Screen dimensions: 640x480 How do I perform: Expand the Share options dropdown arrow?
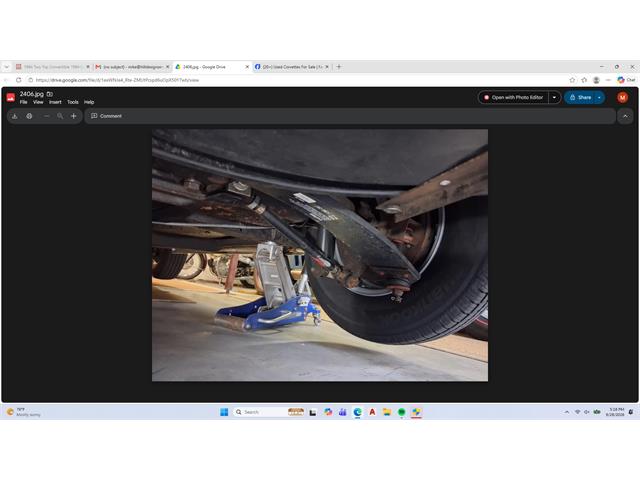pos(599,98)
